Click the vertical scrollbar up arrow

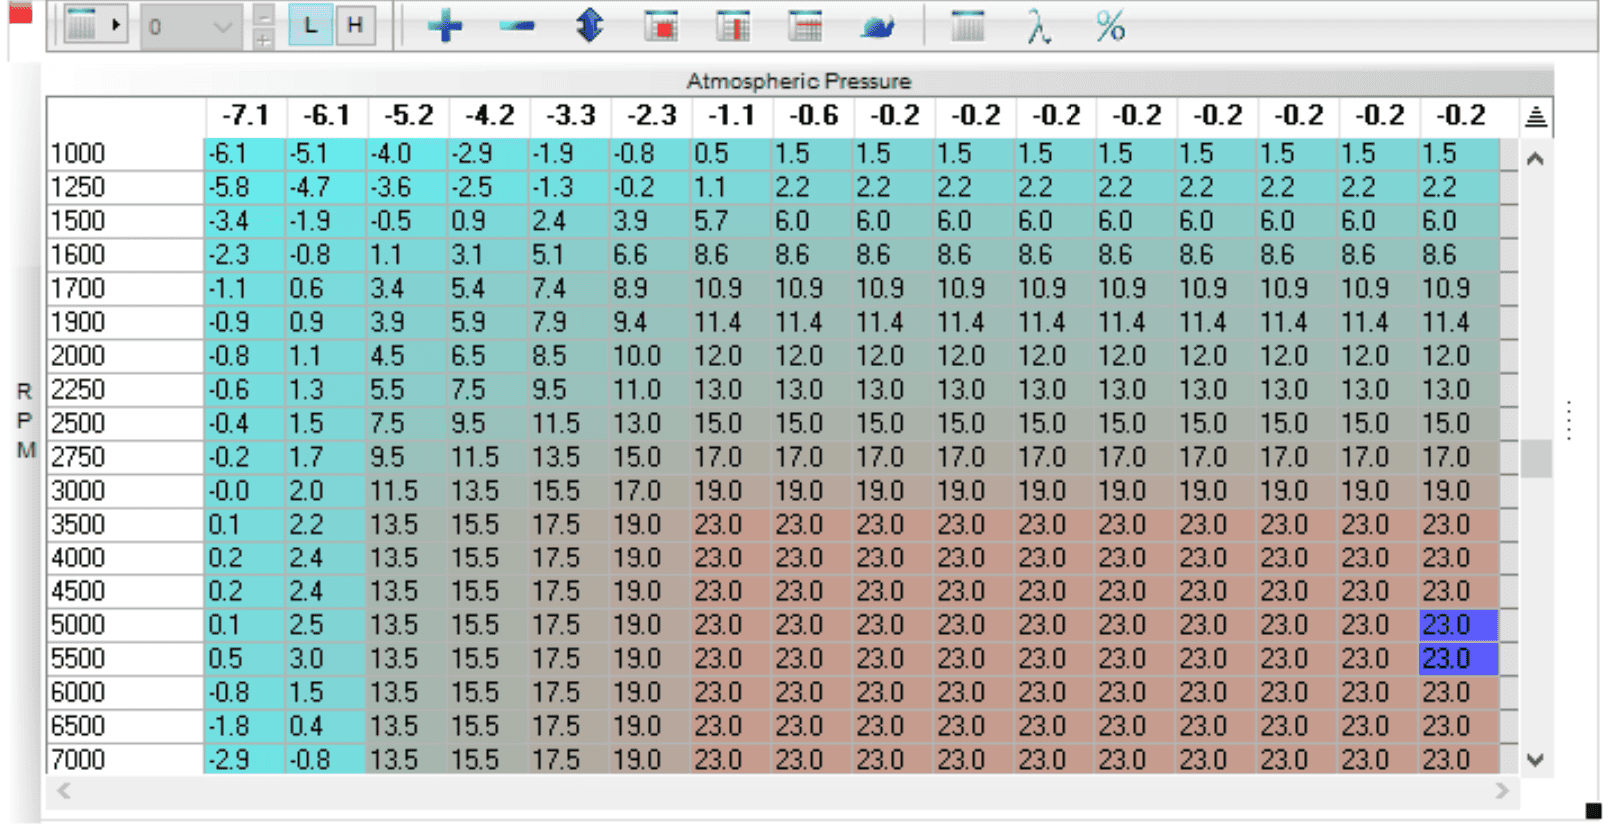tap(1536, 159)
